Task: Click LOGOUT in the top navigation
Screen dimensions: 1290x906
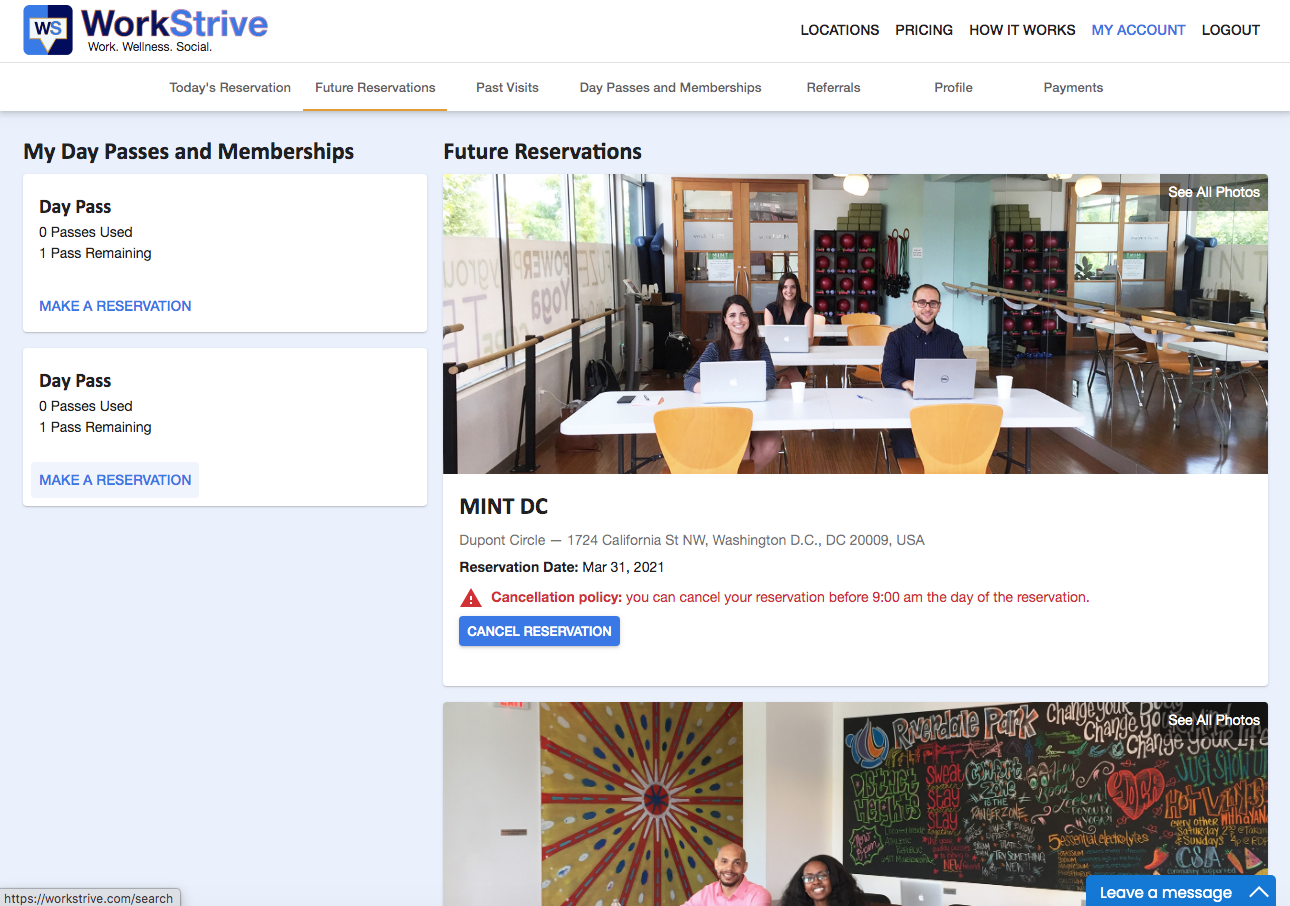Action: coord(1231,30)
